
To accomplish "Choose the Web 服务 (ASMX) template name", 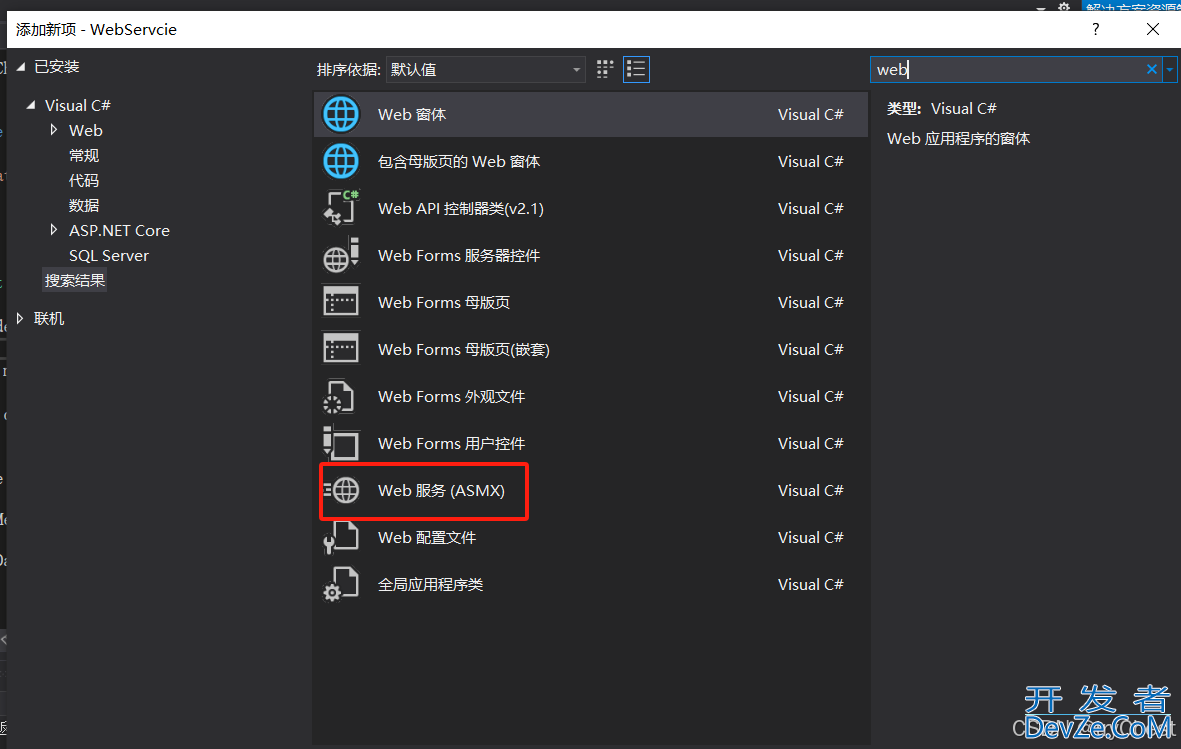I will tap(441, 491).
